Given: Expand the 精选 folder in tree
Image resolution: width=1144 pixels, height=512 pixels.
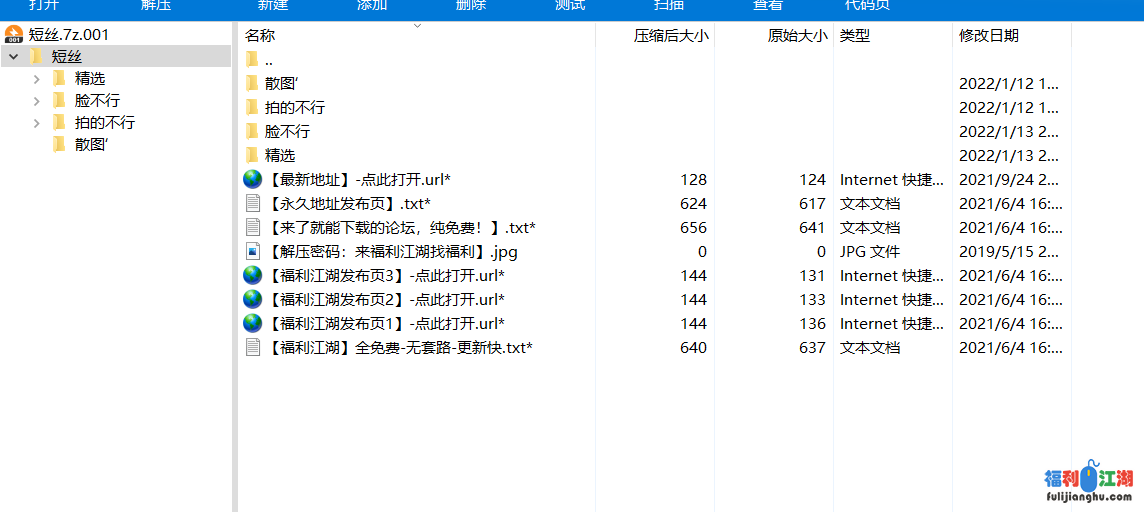Looking at the screenshot, I should click(37, 78).
